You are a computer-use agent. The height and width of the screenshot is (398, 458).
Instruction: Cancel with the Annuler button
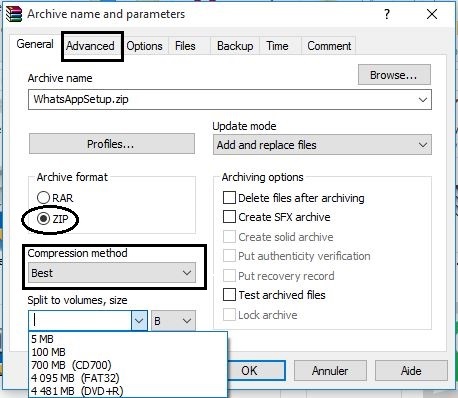tap(330, 371)
